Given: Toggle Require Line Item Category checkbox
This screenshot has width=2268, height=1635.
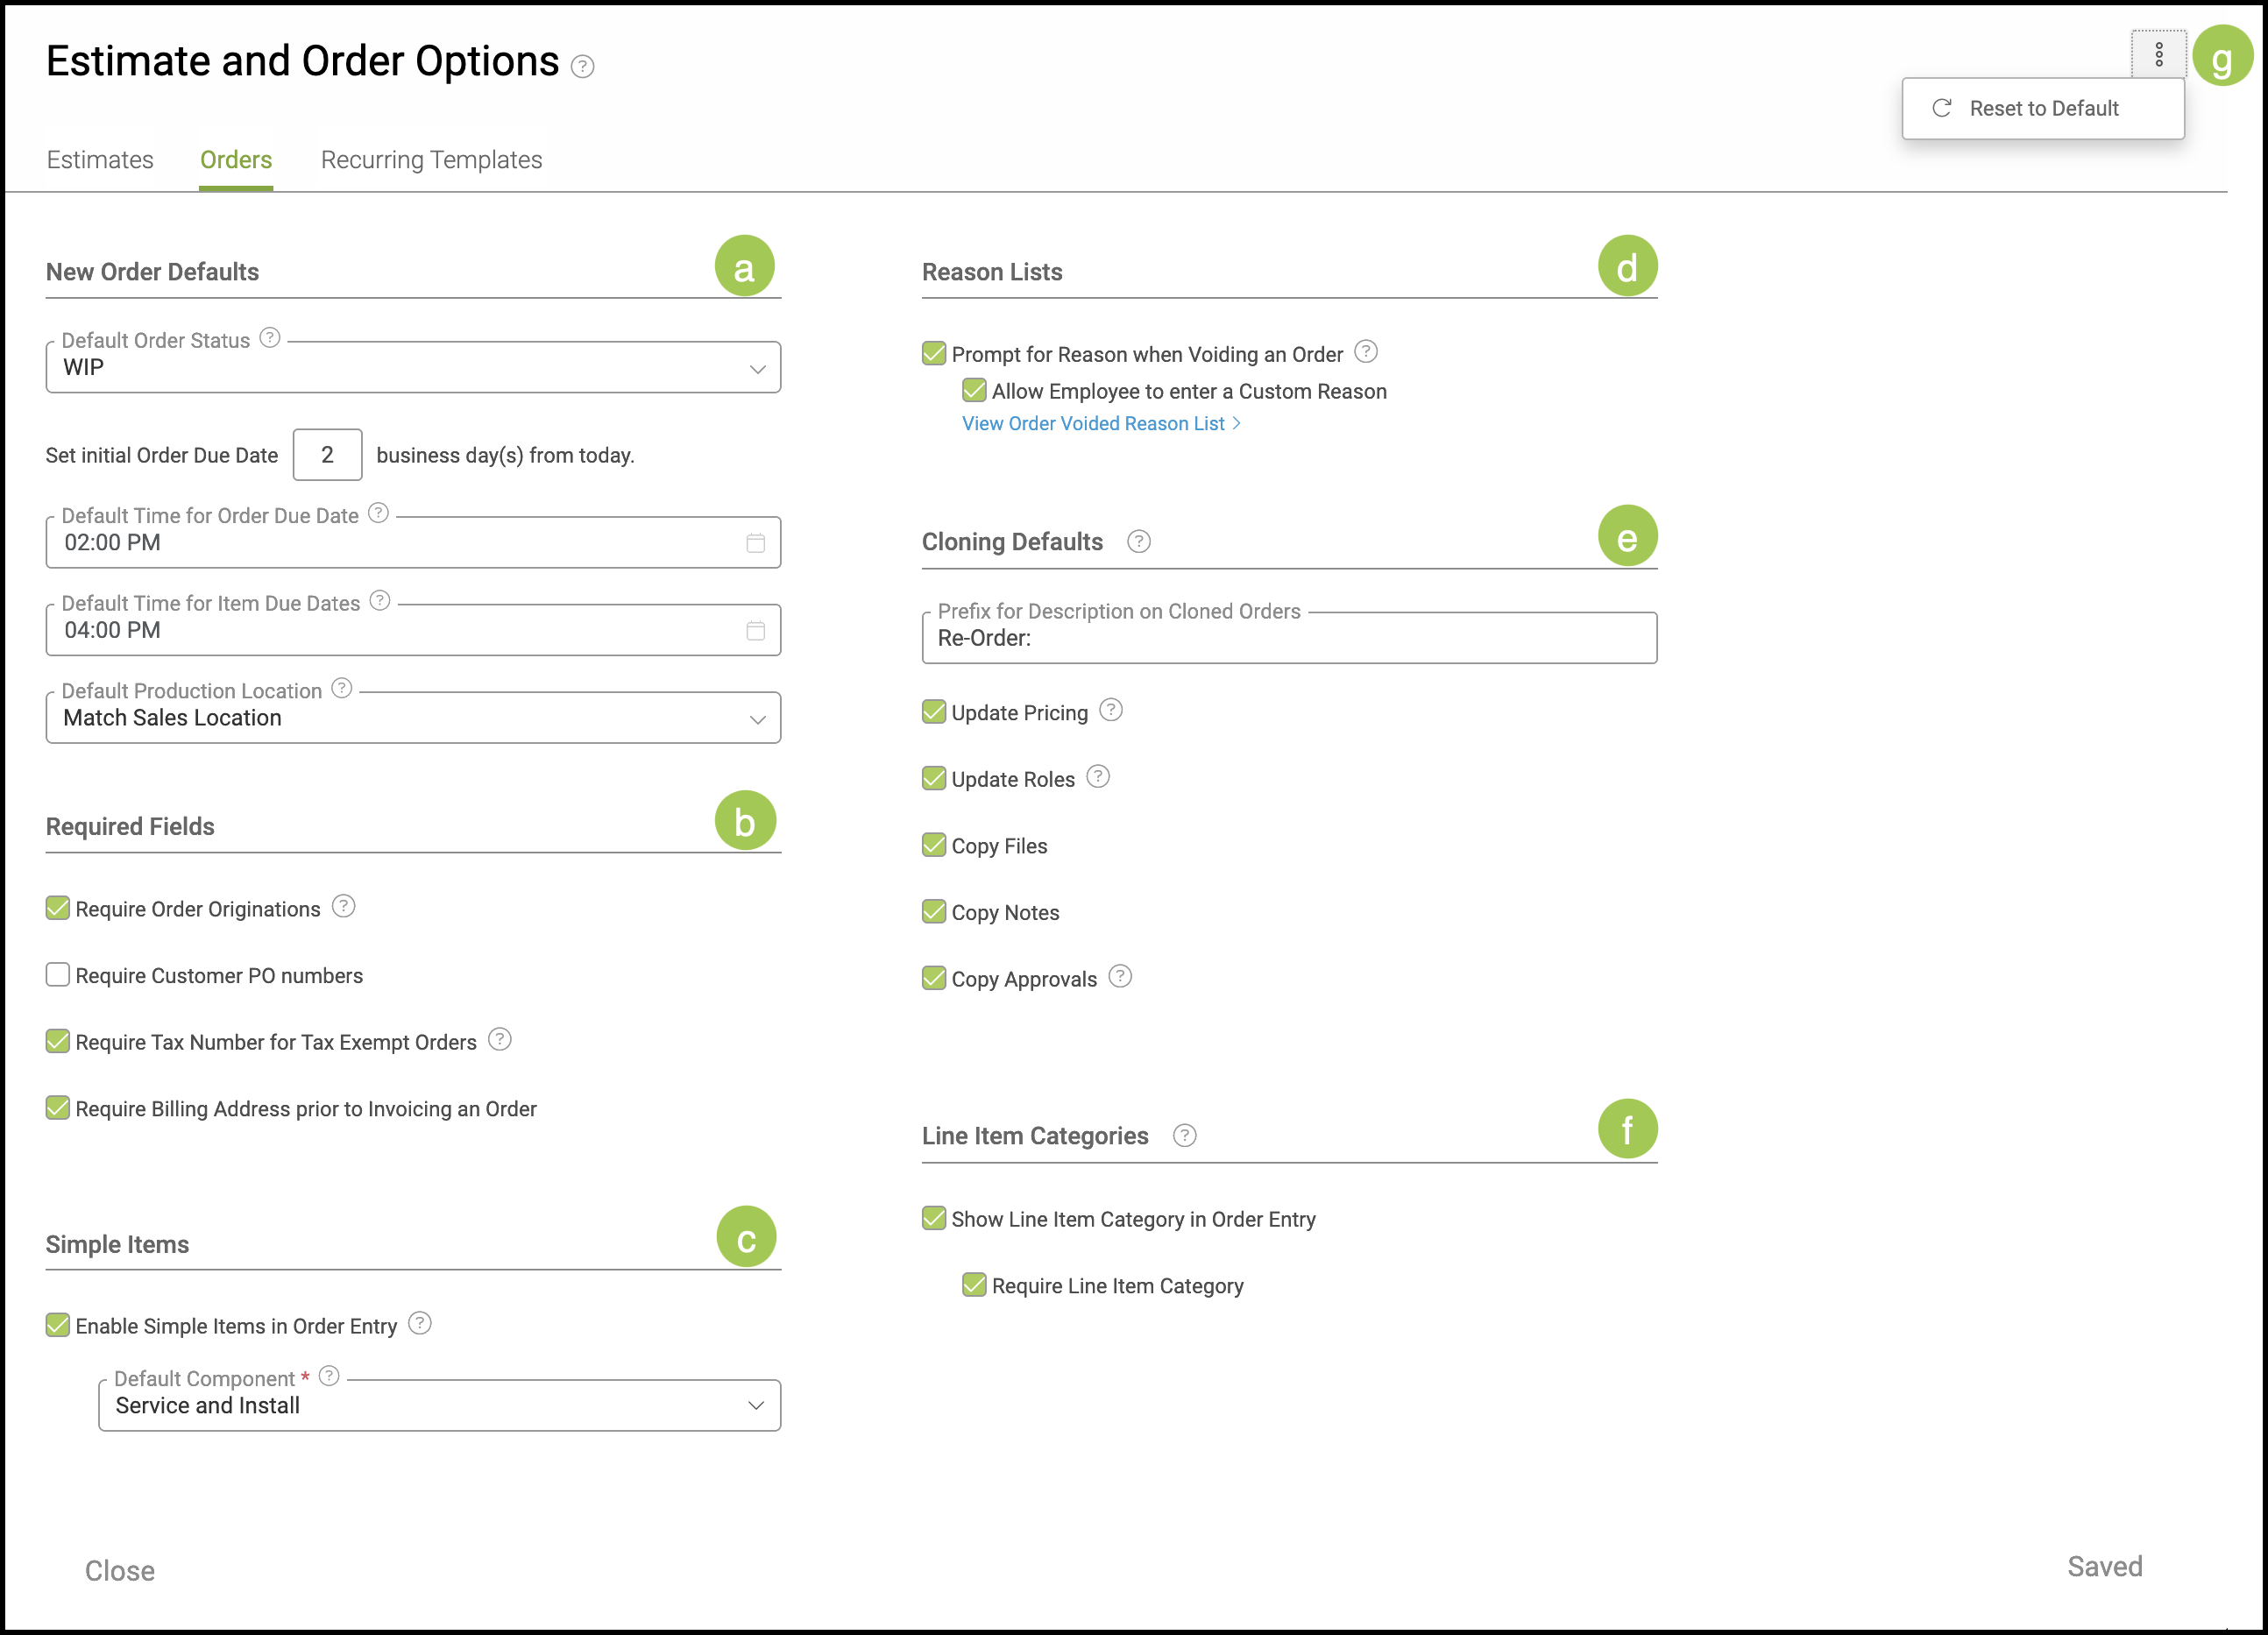Looking at the screenshot, I should coord(974,1286).
